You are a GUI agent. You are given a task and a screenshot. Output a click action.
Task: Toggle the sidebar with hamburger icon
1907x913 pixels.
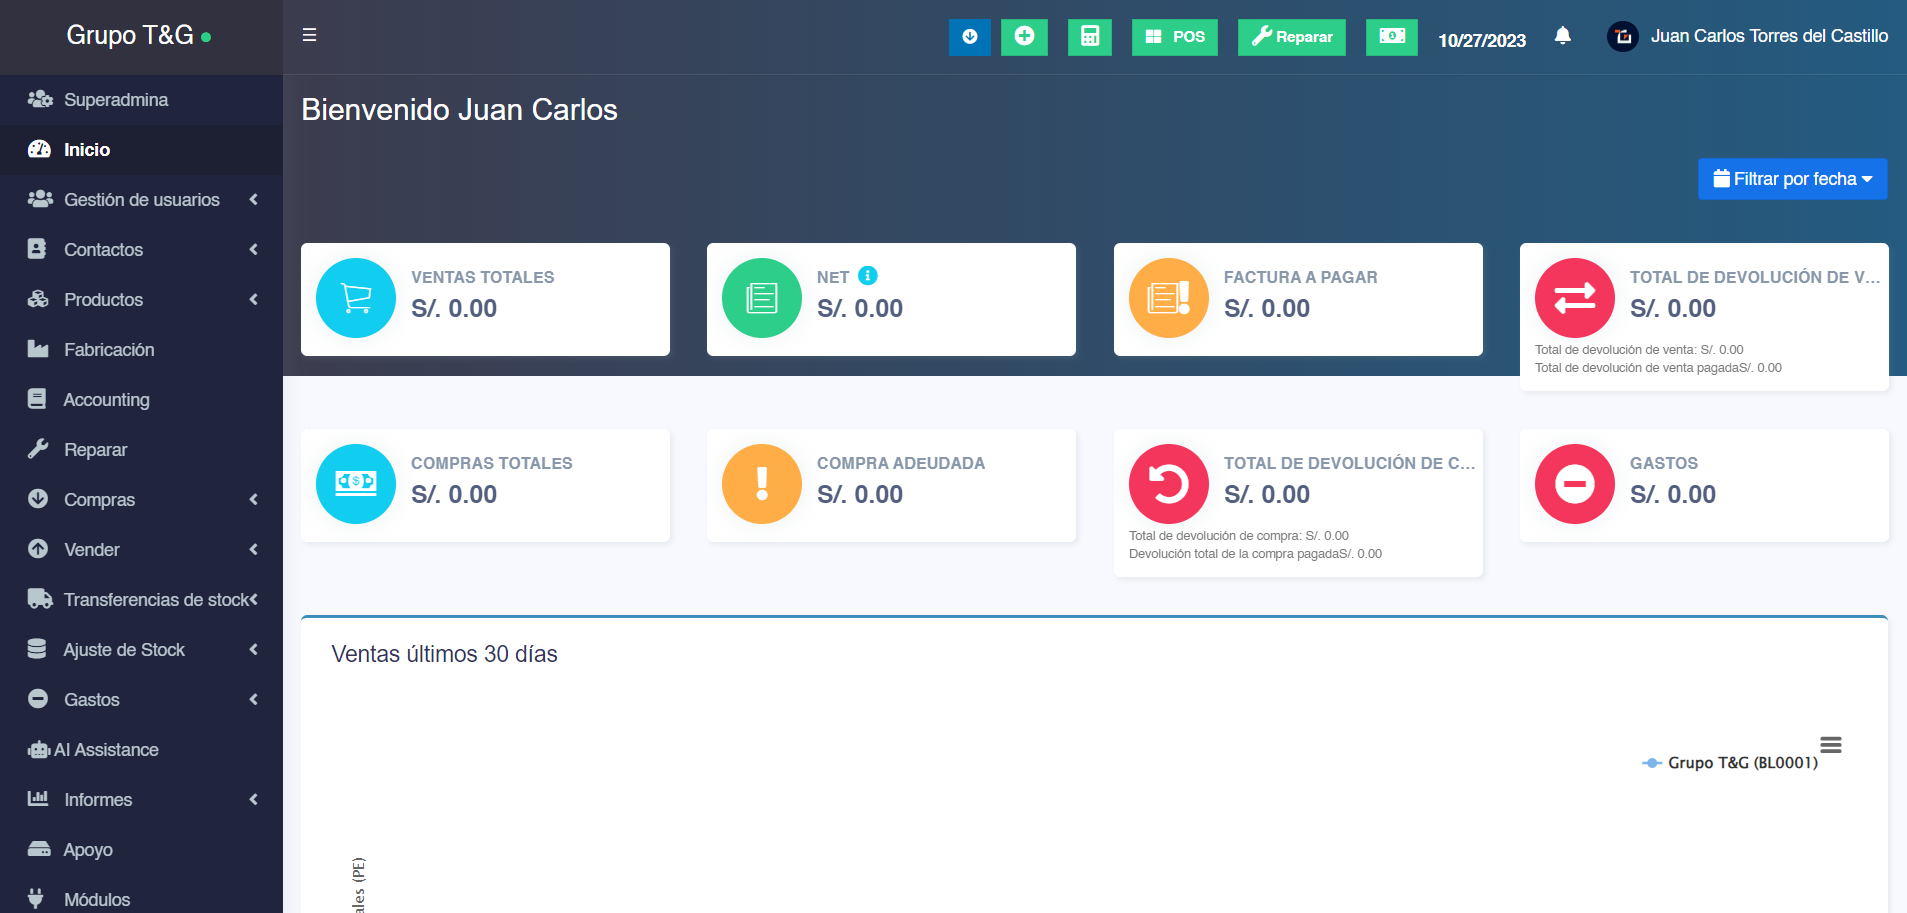tap(310, 35)
